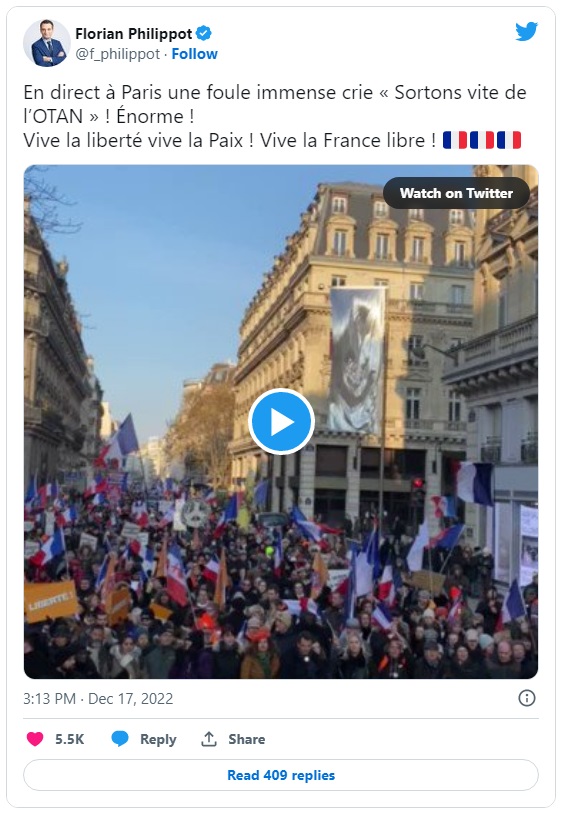Click the Florian Philippot display name
The height and width of the screenshot is (815, 564).
click(134, 34)
